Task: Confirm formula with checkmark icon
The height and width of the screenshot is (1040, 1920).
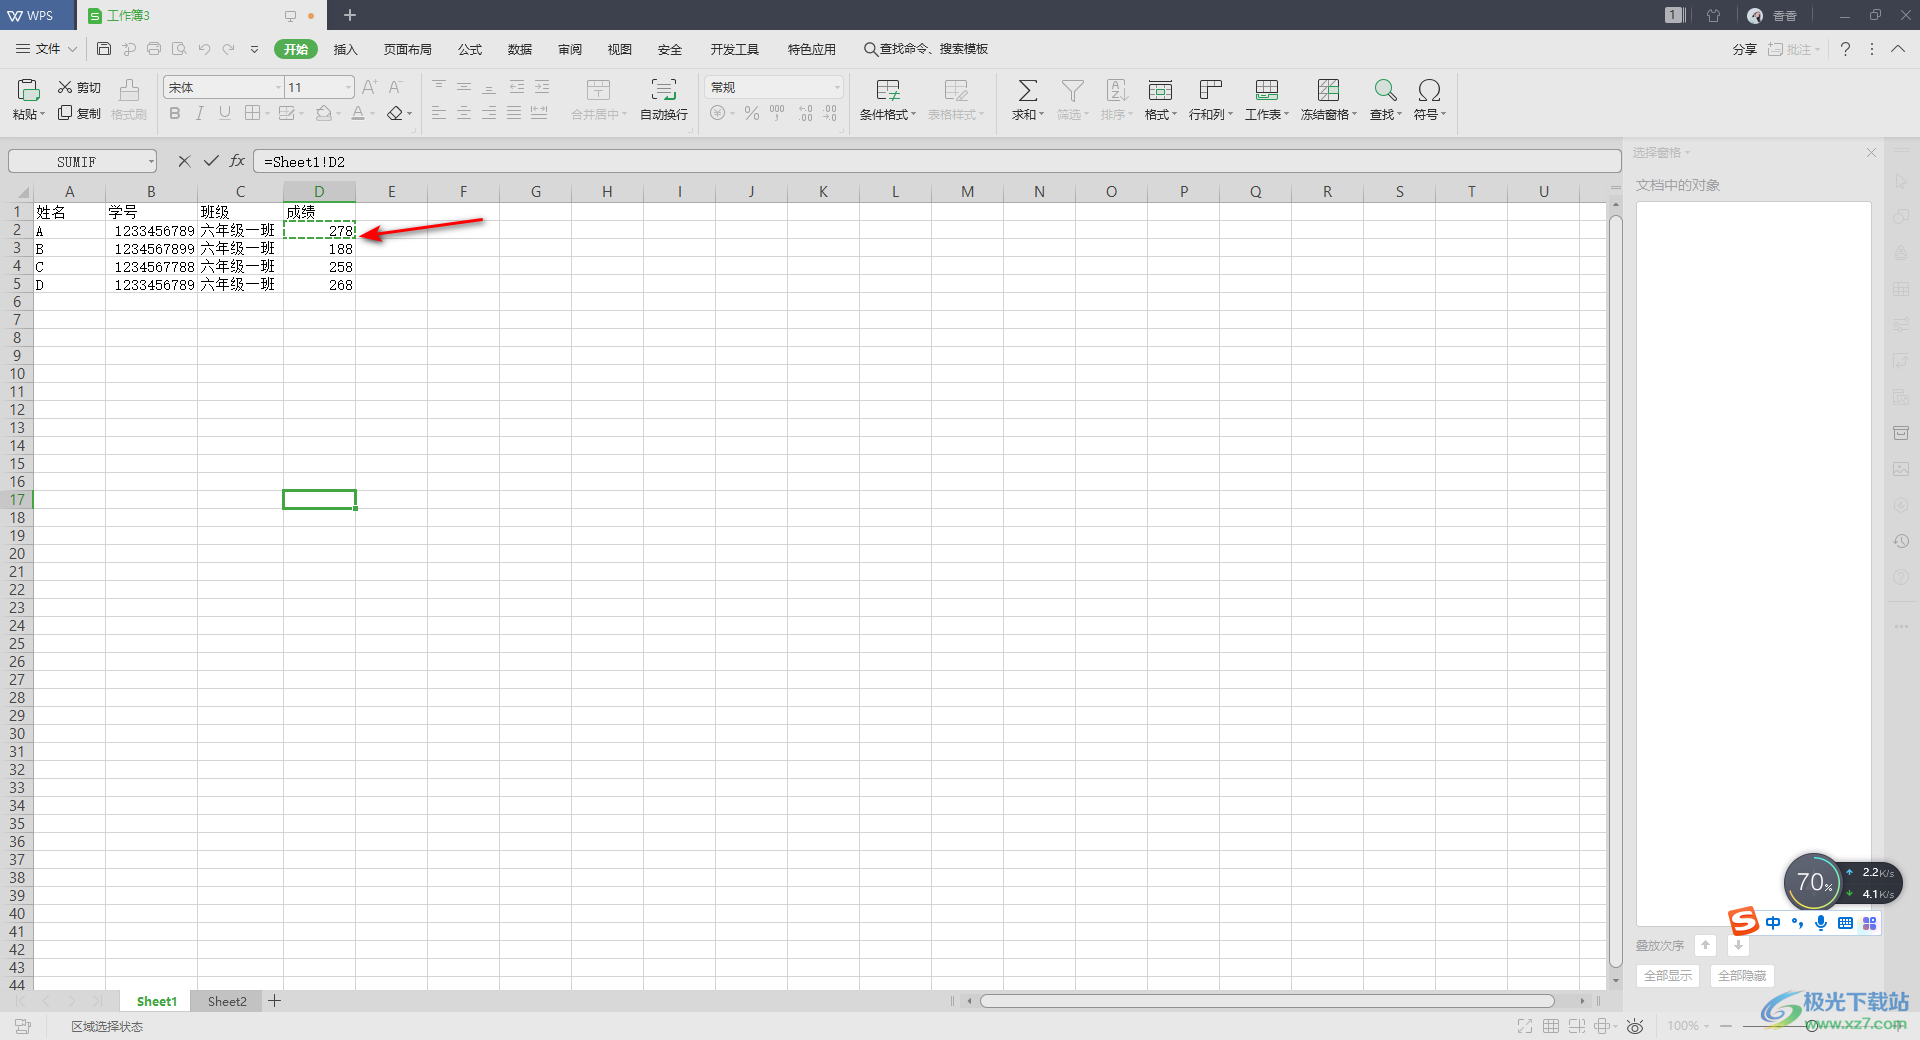Action: [211, 161]
